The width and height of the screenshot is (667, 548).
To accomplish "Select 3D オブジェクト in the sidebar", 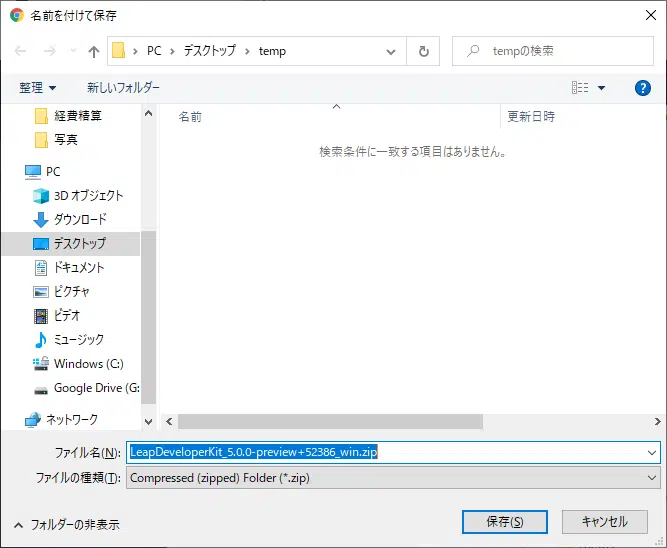I will [x=88, y=195].
